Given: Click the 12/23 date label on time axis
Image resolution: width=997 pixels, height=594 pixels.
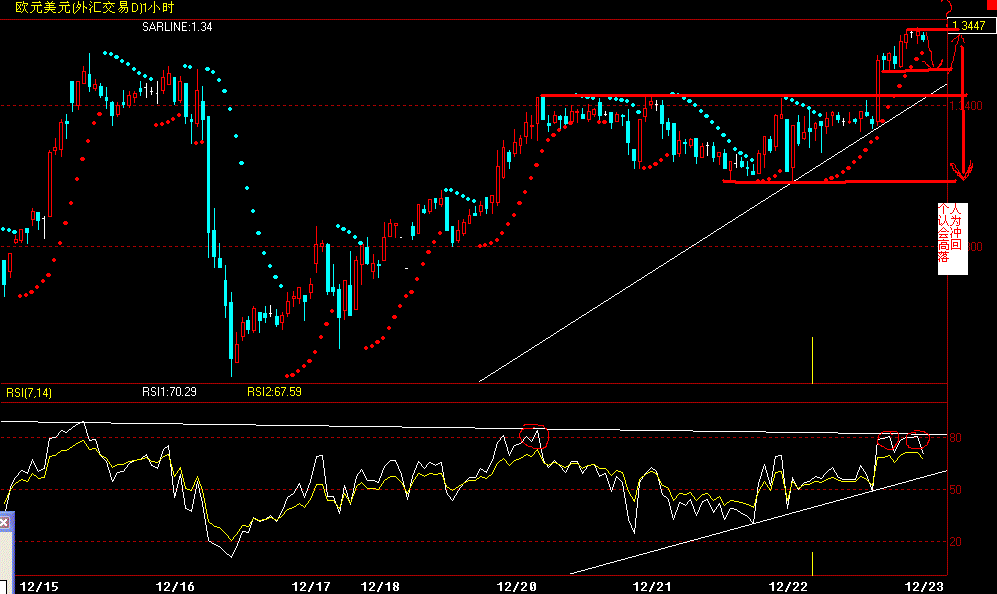Looking at the screenshot, I should coord(922,580).
